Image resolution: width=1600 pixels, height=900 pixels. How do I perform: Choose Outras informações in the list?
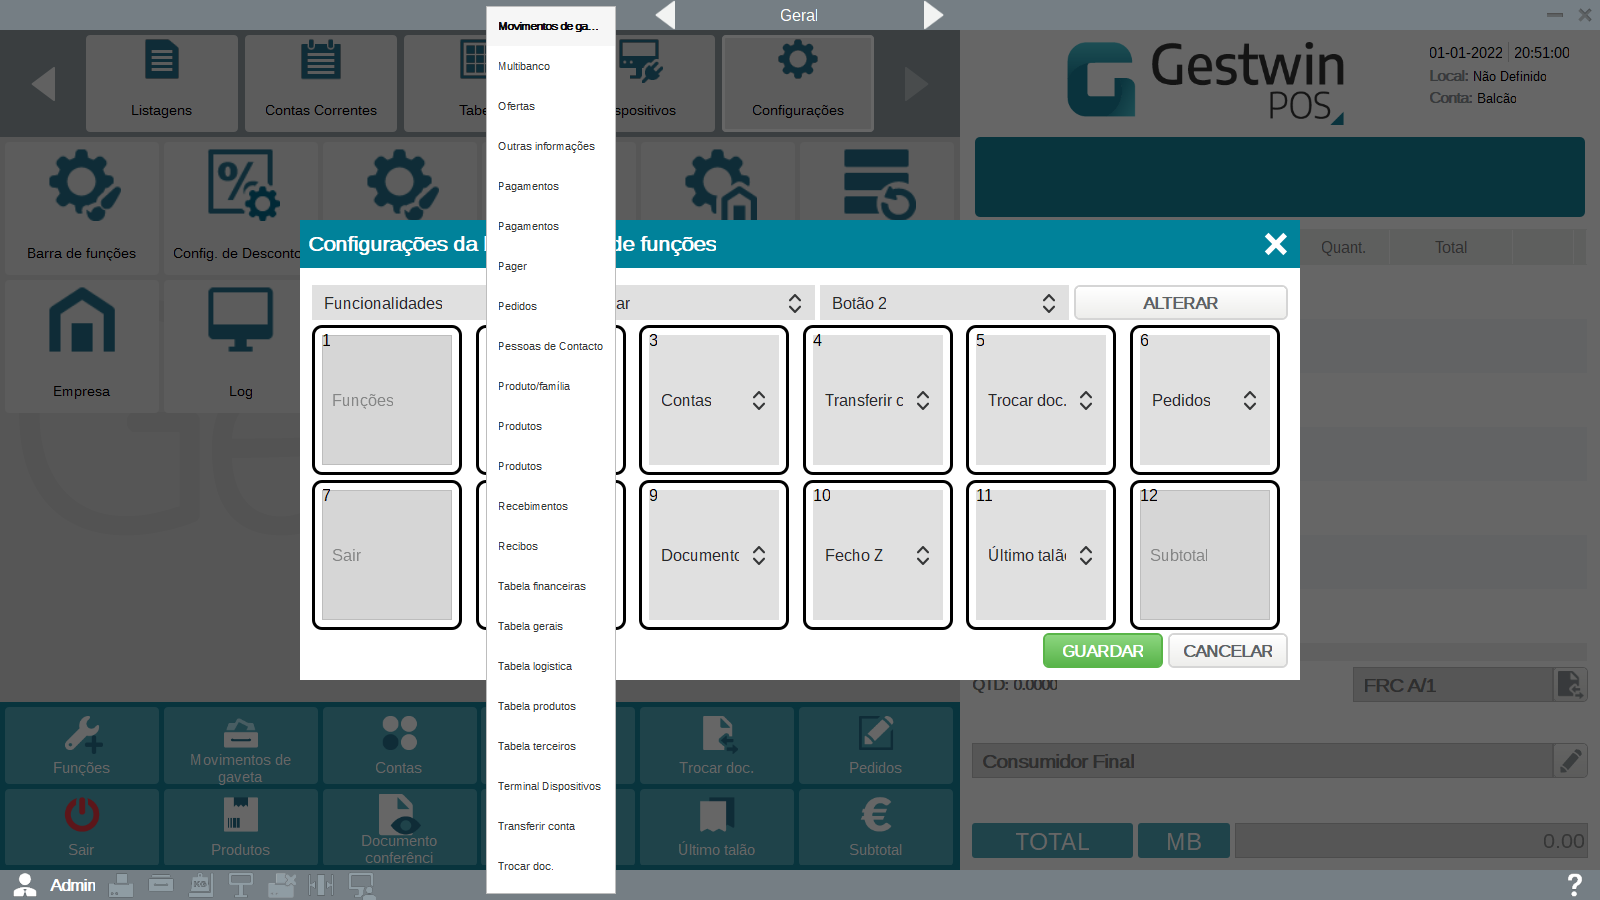pos(551,146)
